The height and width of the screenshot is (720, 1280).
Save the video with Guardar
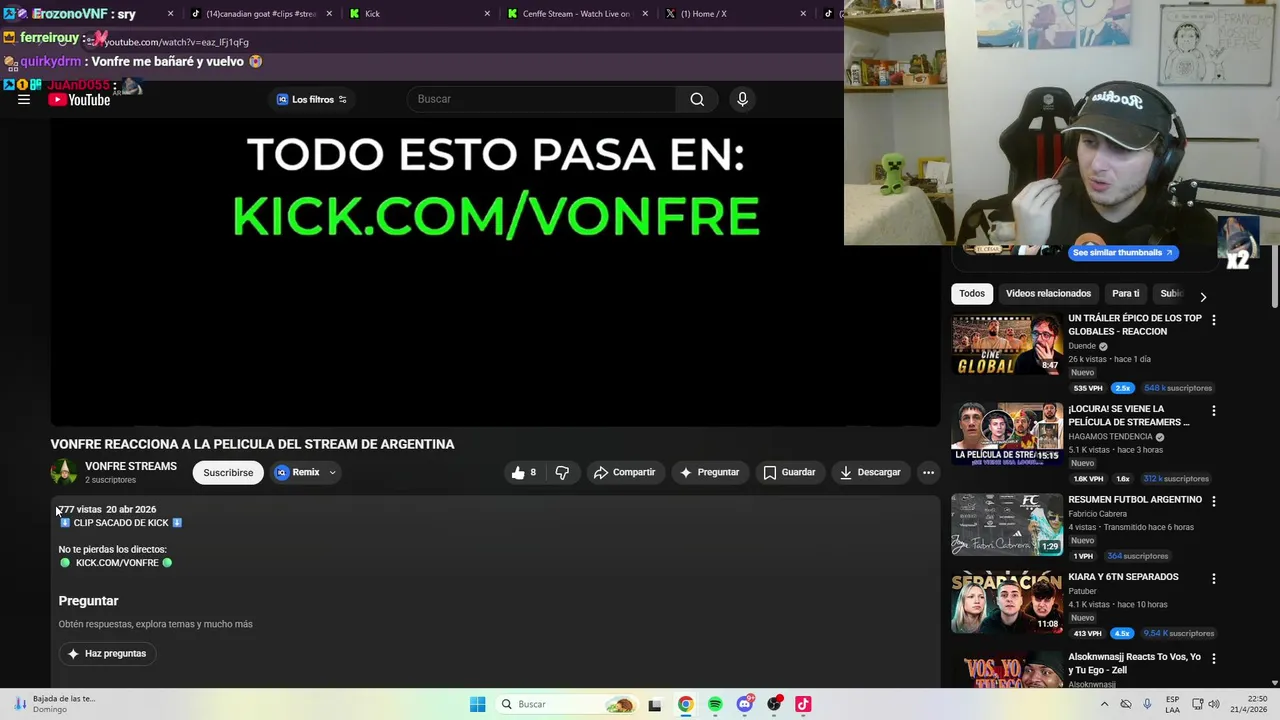[789, 472]
